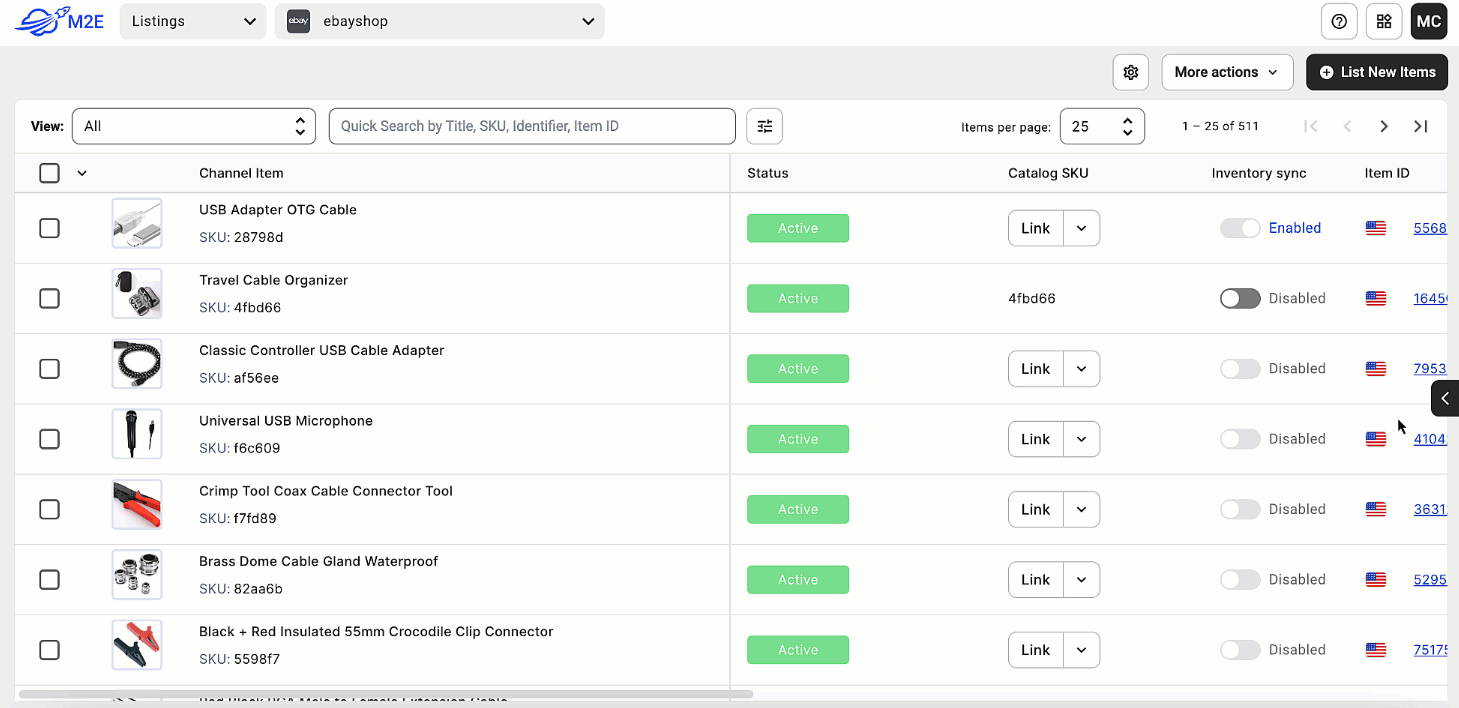Click the US flag beside USB Adapter item ID
This screenshot has width=1459, height=708.
1375,228
